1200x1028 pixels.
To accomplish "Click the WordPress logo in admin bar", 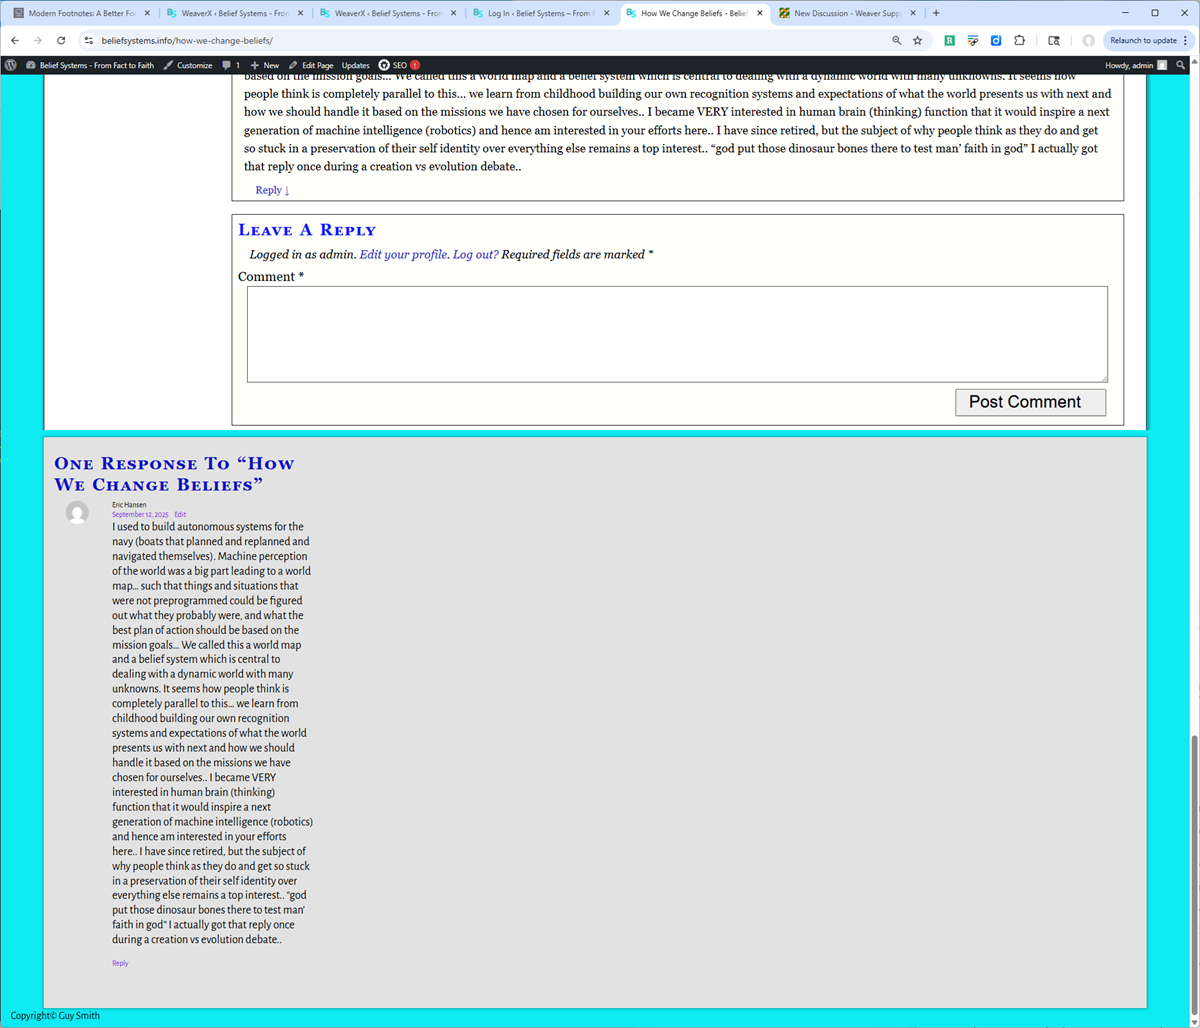I will point(10,65).
